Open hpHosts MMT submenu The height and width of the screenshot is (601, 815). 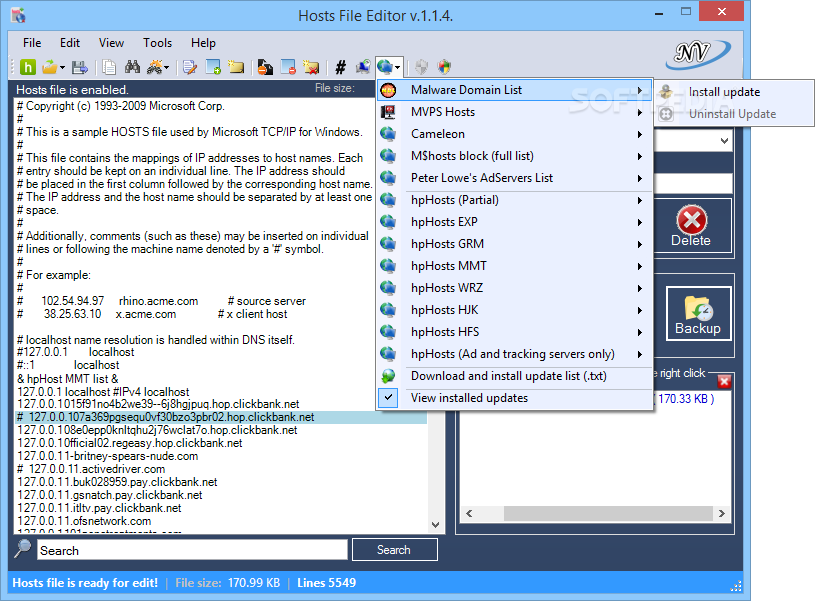coord(514,266)
